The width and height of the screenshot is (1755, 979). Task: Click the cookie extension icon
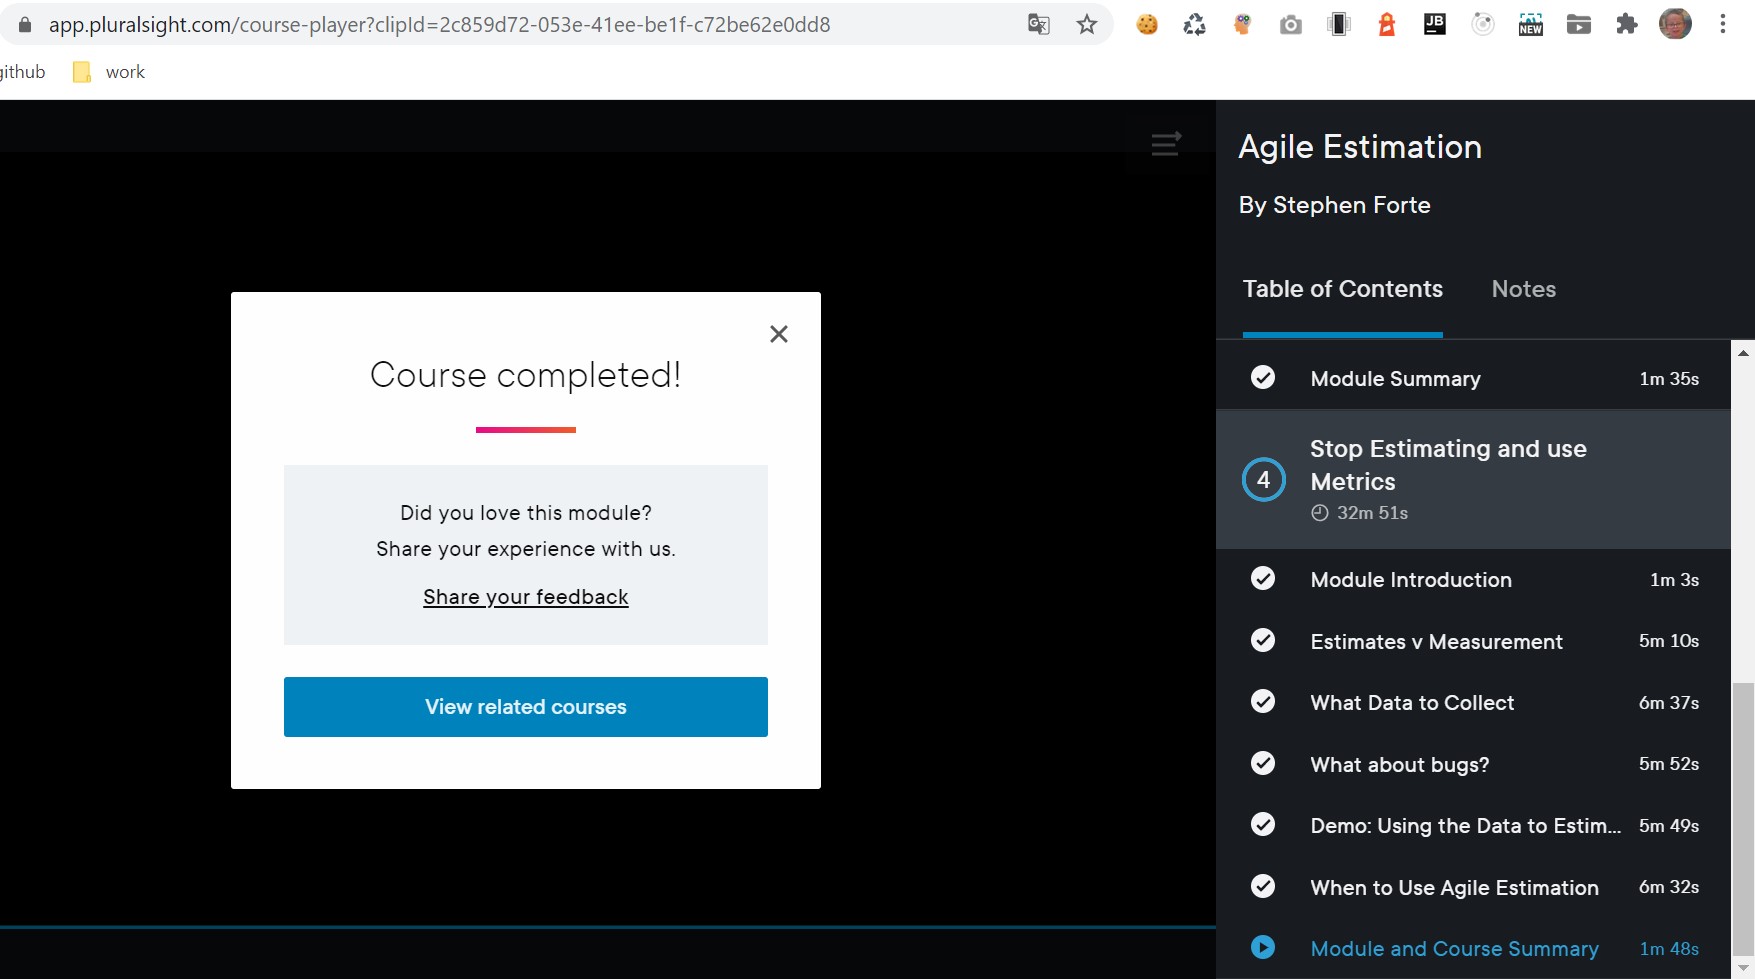[x=1147, y=25]
